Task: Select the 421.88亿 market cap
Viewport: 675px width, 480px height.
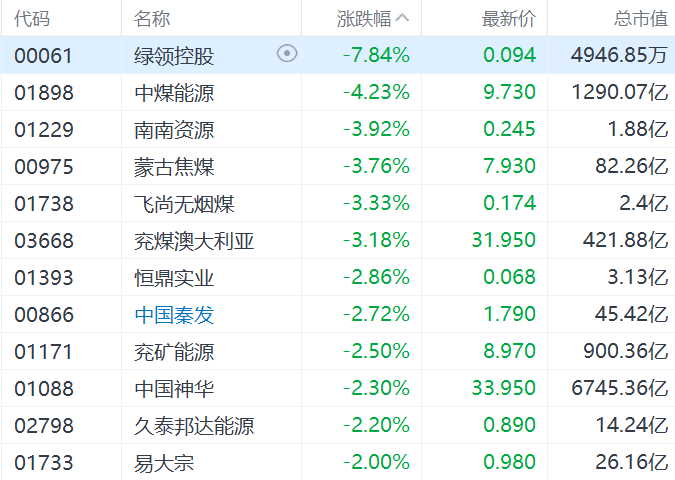Action: coord(625,240)
